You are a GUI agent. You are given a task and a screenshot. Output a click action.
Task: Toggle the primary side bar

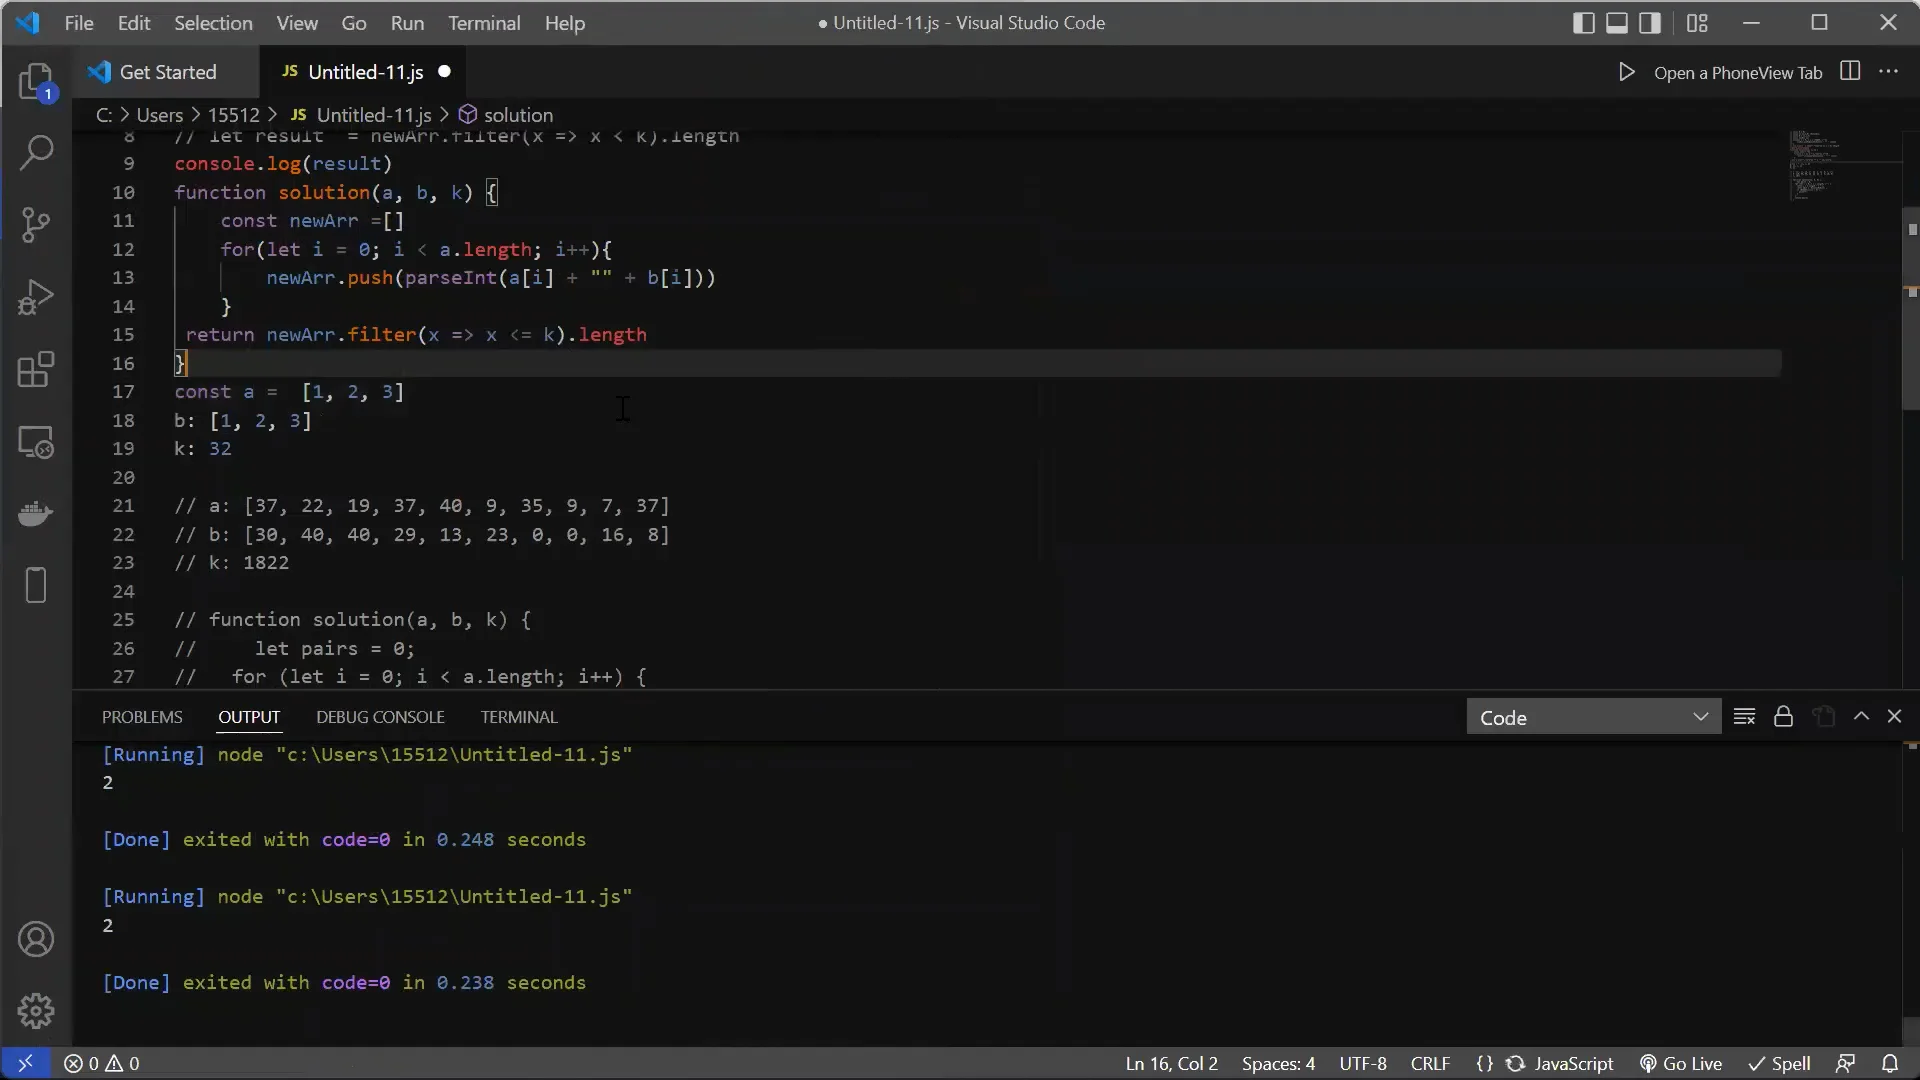pos(1583,22)
